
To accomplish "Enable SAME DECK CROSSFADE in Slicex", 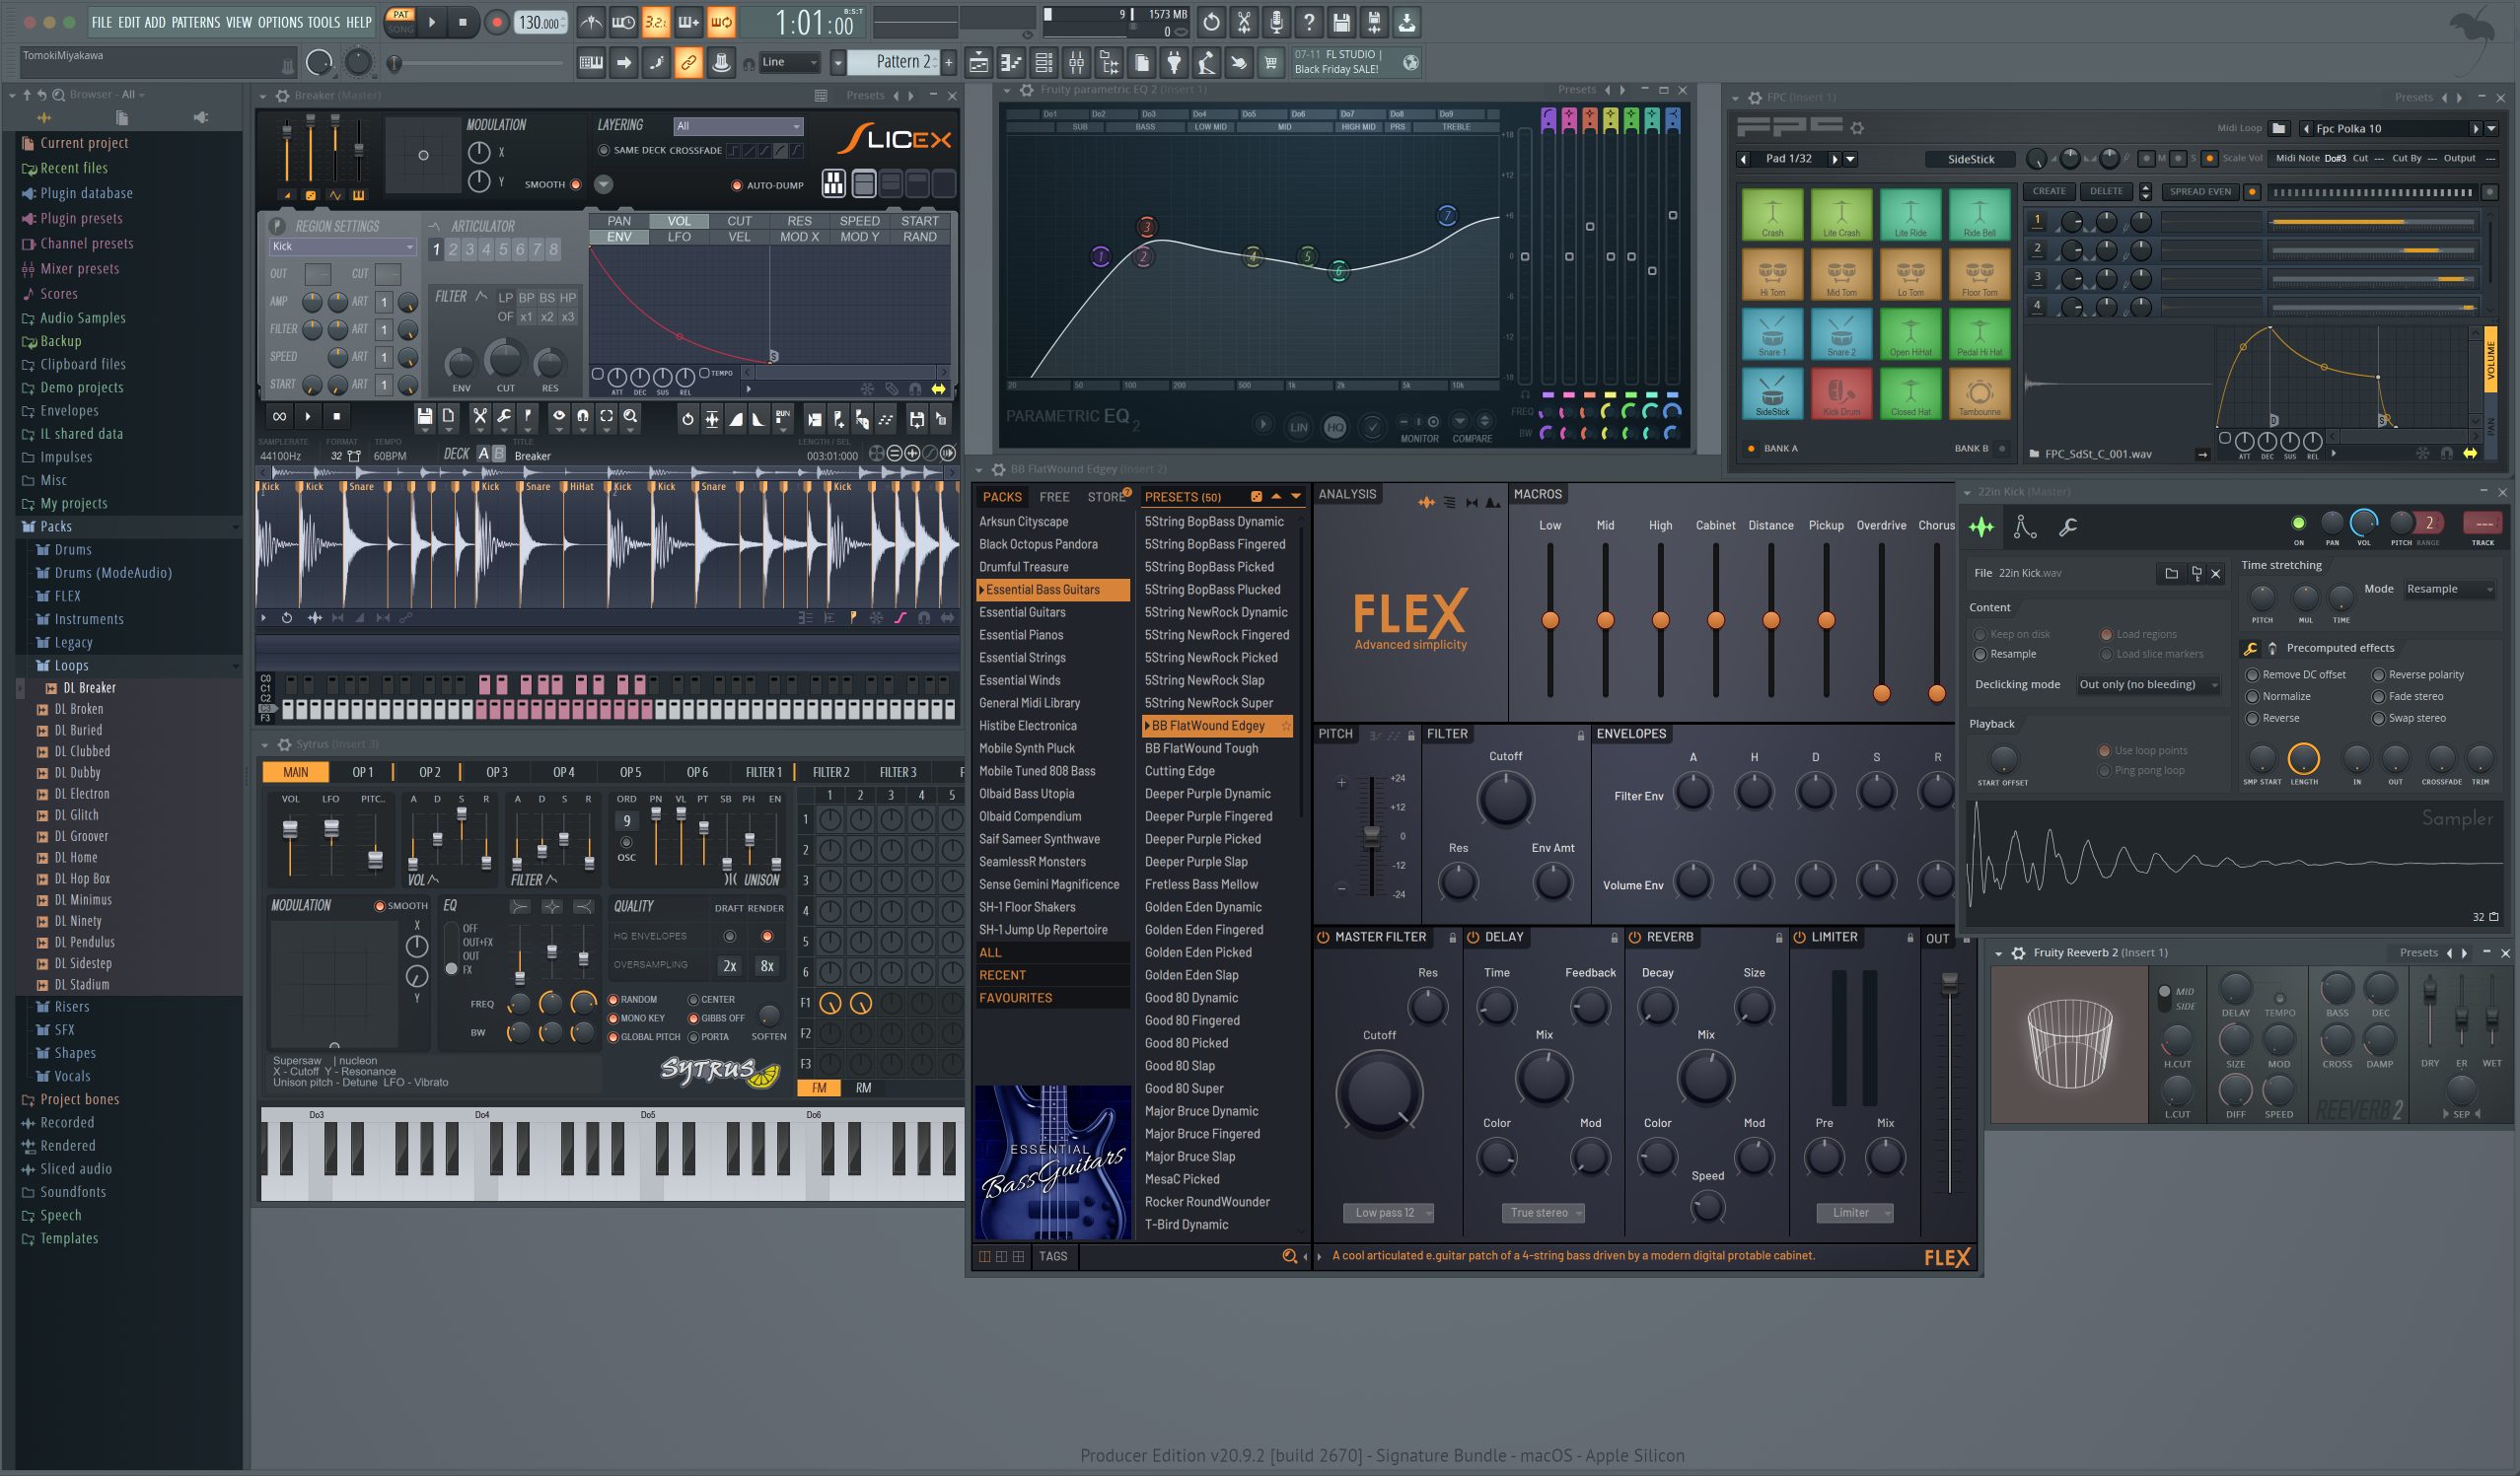I will [604, 151].
